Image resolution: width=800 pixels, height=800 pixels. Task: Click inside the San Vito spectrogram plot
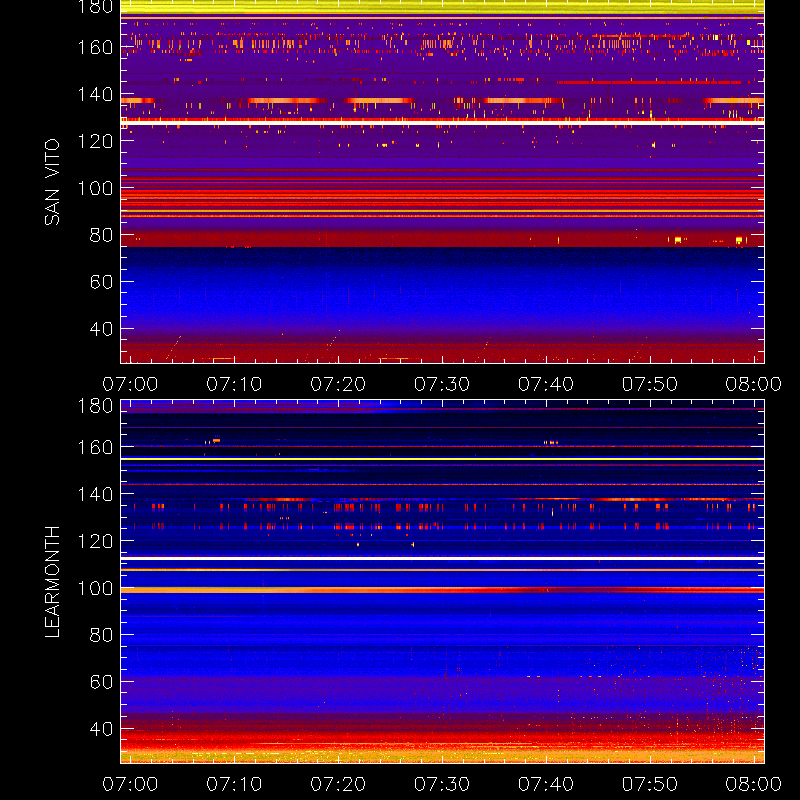[442, 182]
